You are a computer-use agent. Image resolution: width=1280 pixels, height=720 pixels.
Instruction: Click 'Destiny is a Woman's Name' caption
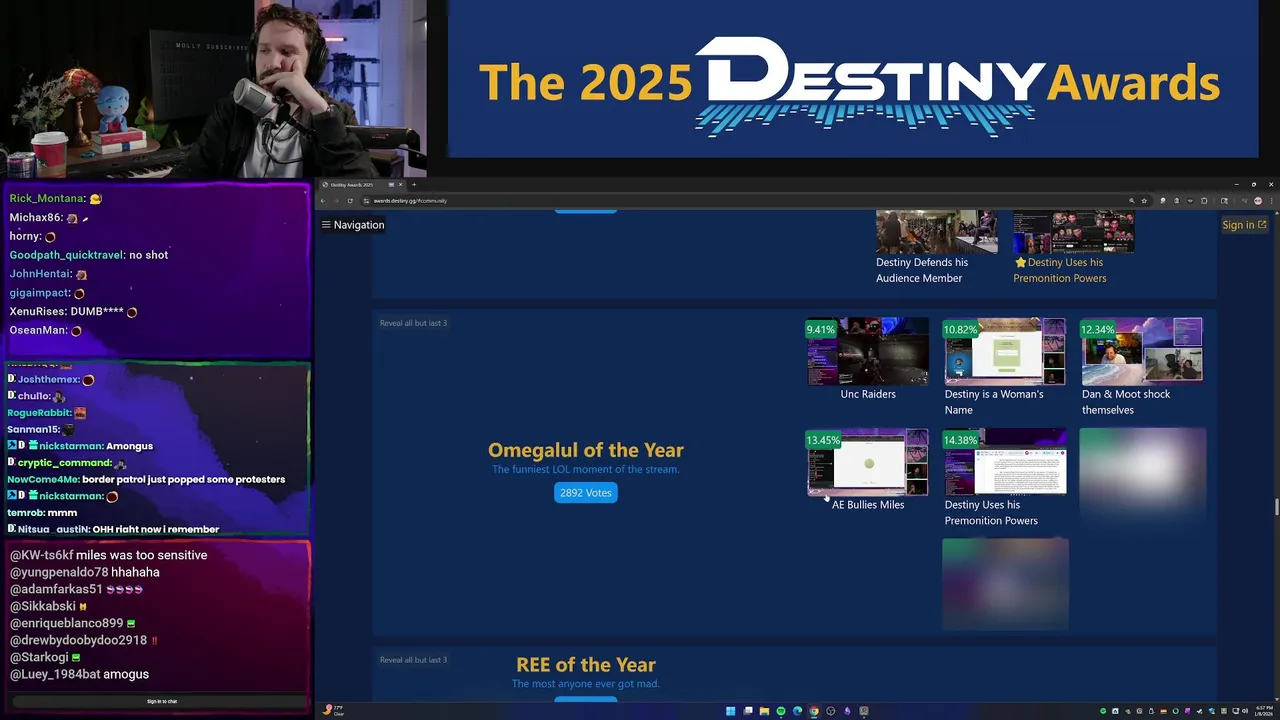(x=994, y=402)
